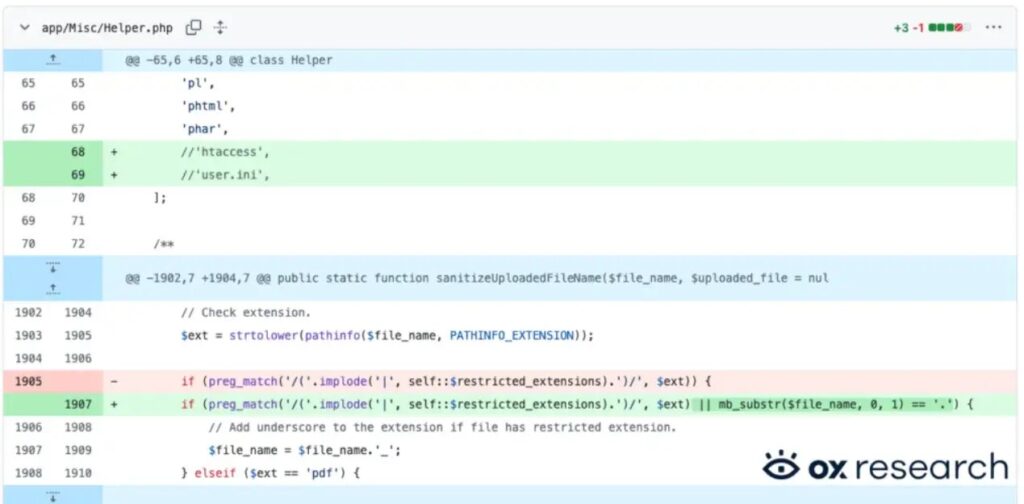Select added line number 69
Screen dimensions: 1024x504
pos(78,175)
